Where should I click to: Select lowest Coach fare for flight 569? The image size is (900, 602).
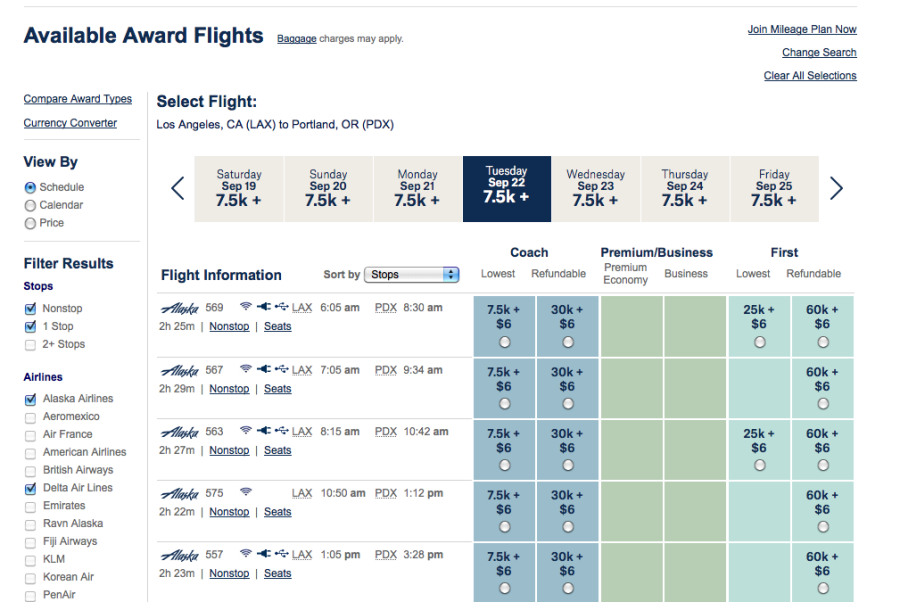[504, 342]
